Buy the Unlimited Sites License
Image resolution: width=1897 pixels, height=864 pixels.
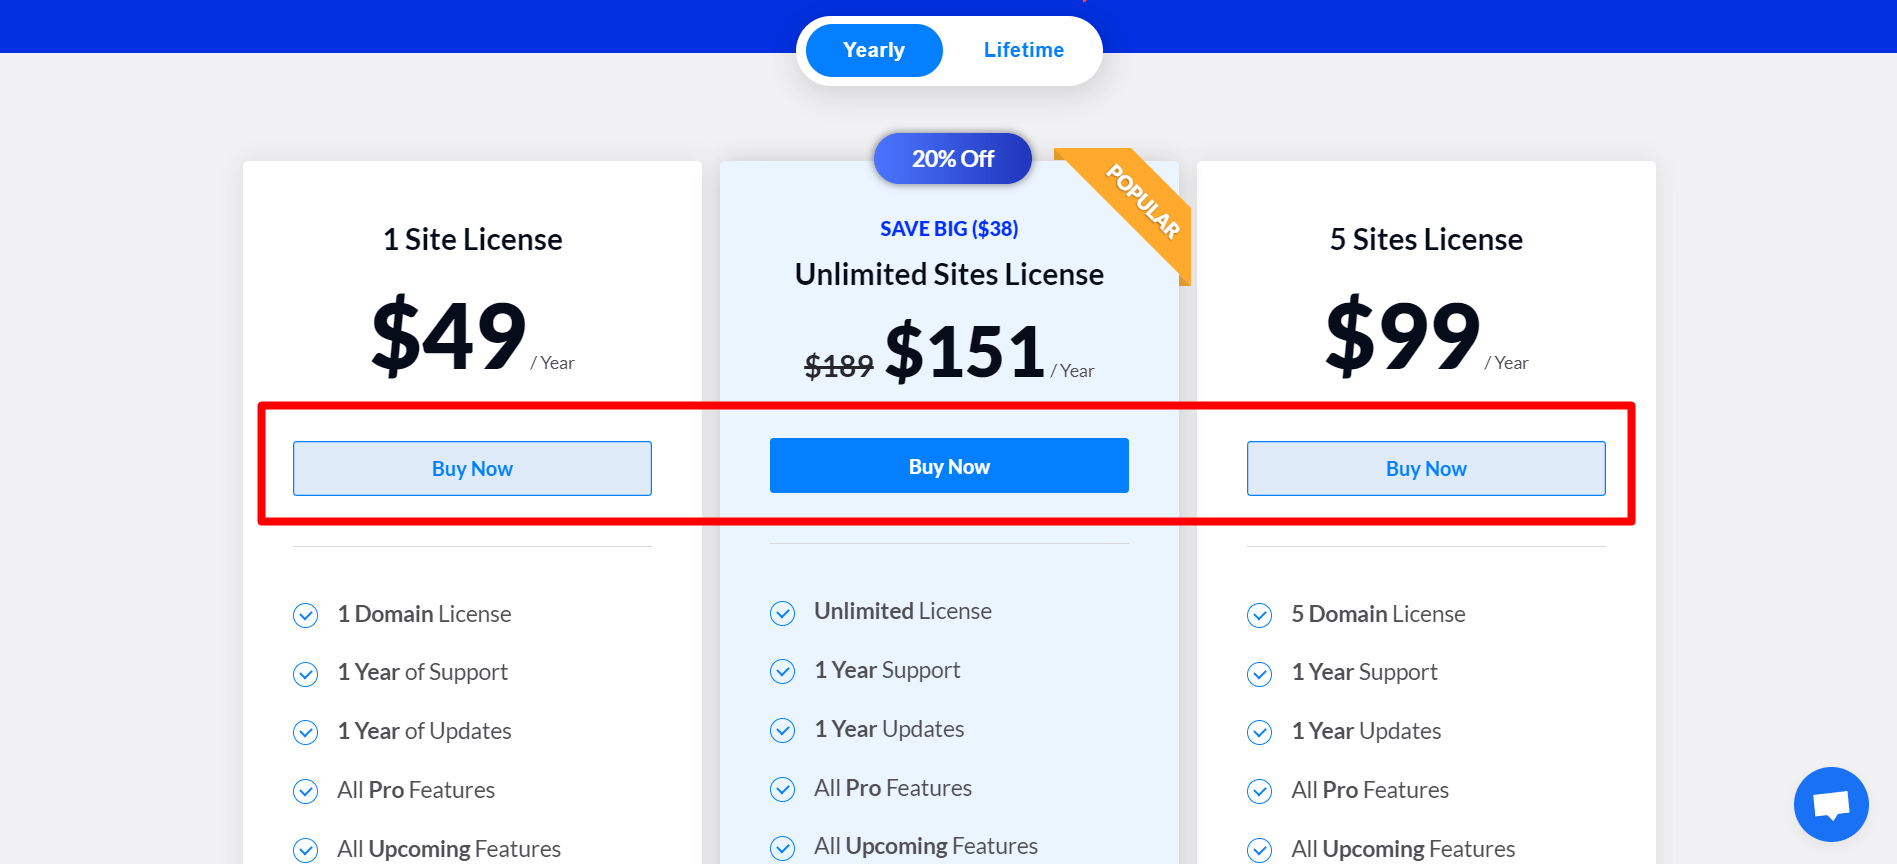tap(949, 466)
